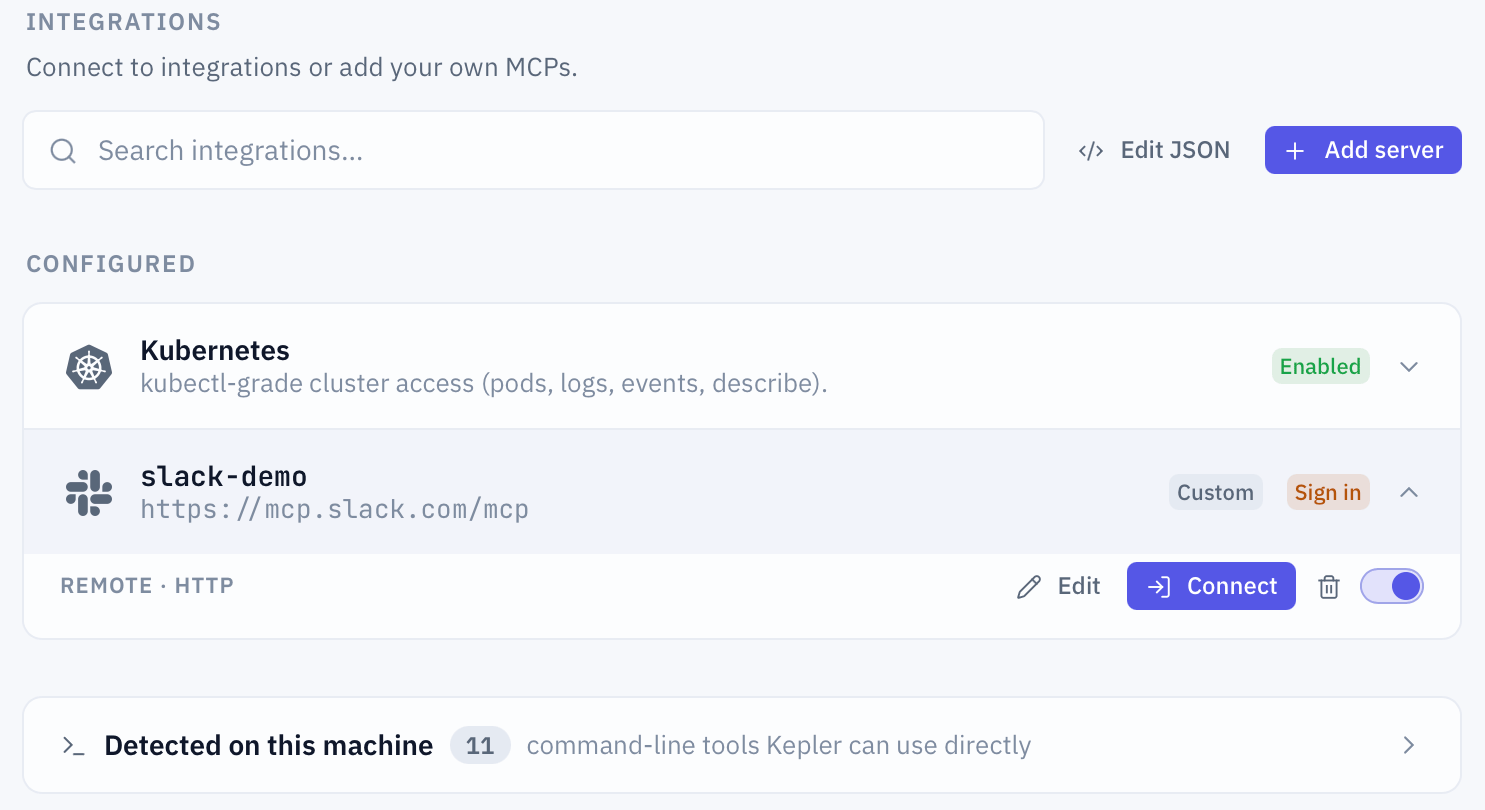Click the CONFIGURED section heading
The width and height of the screenshot is (1485, 810).
point(111,264)
